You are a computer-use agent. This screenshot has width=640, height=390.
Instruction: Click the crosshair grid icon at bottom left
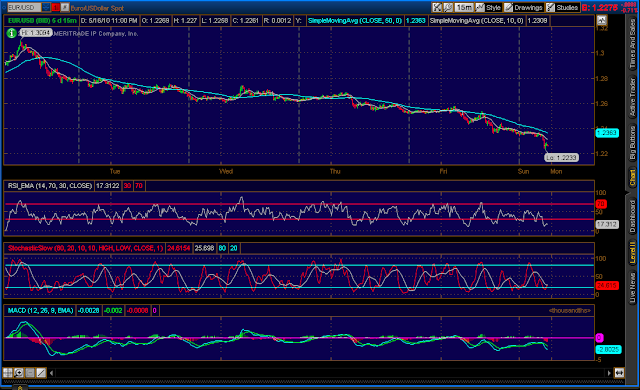pyautogui.click(x=8, y=372)
